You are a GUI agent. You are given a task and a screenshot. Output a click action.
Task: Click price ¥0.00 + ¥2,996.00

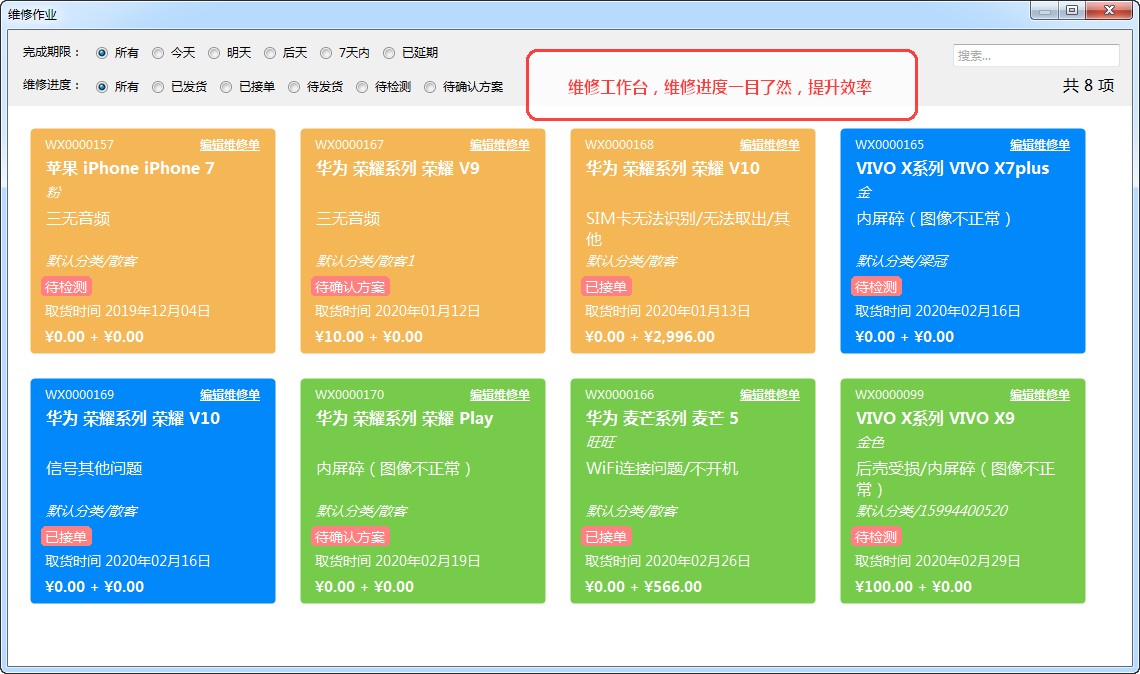point(650,337)
